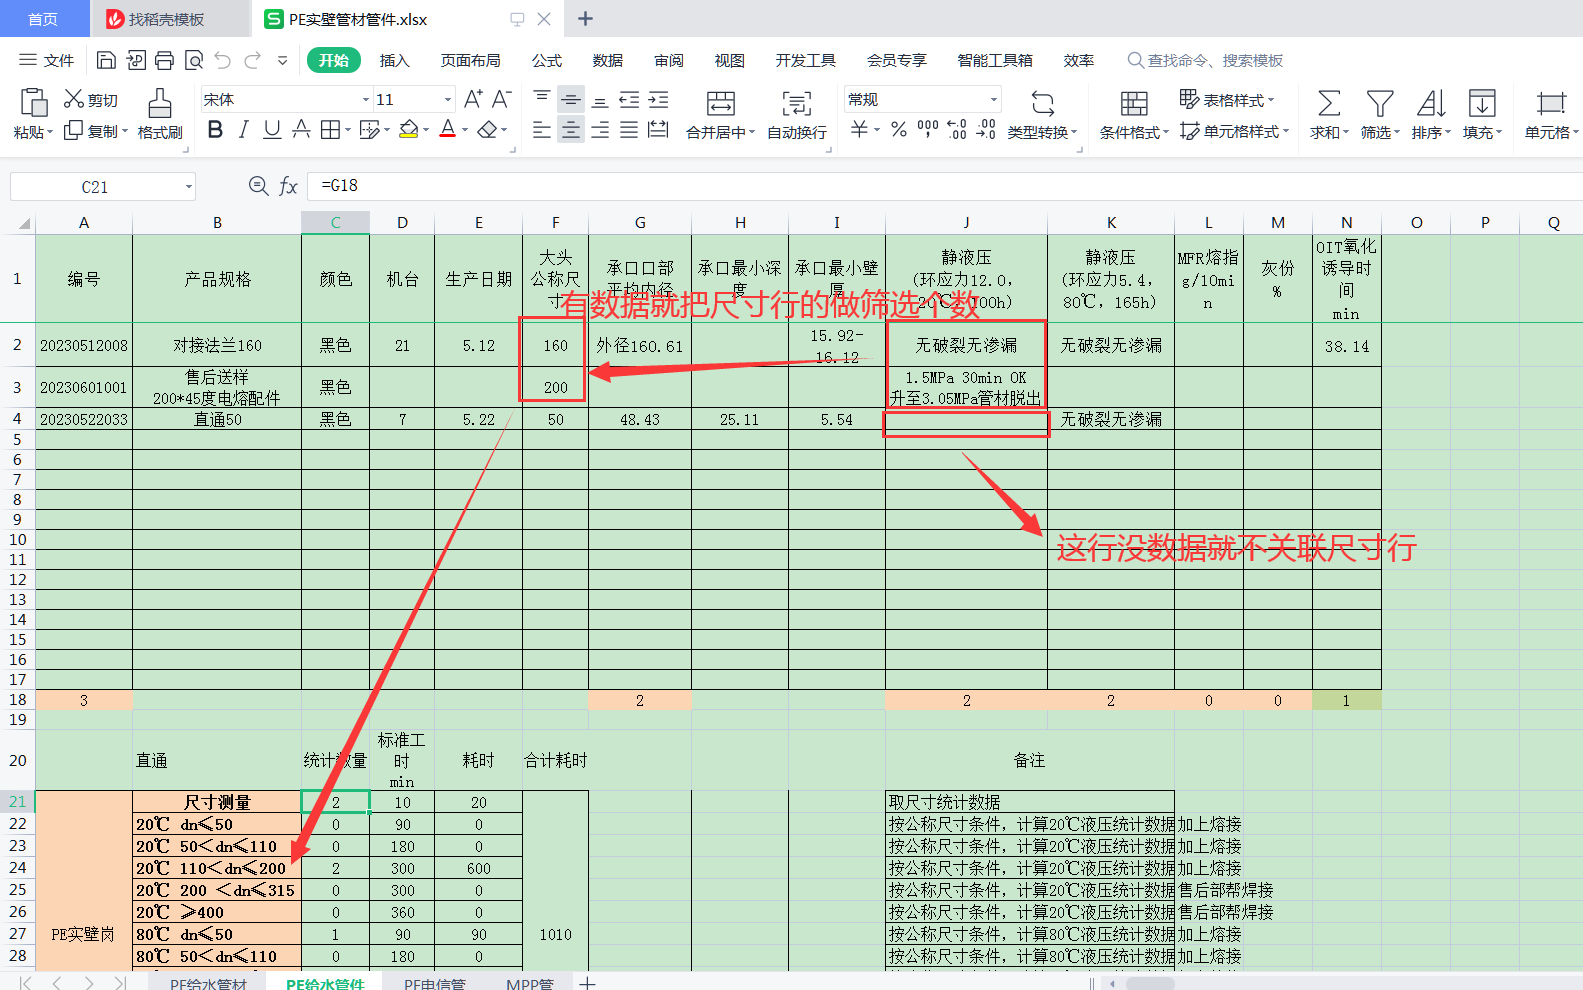Open the font name 宋体 dropdown
The width and height of the screenshot is (1583, 990).
click(366, 99)
